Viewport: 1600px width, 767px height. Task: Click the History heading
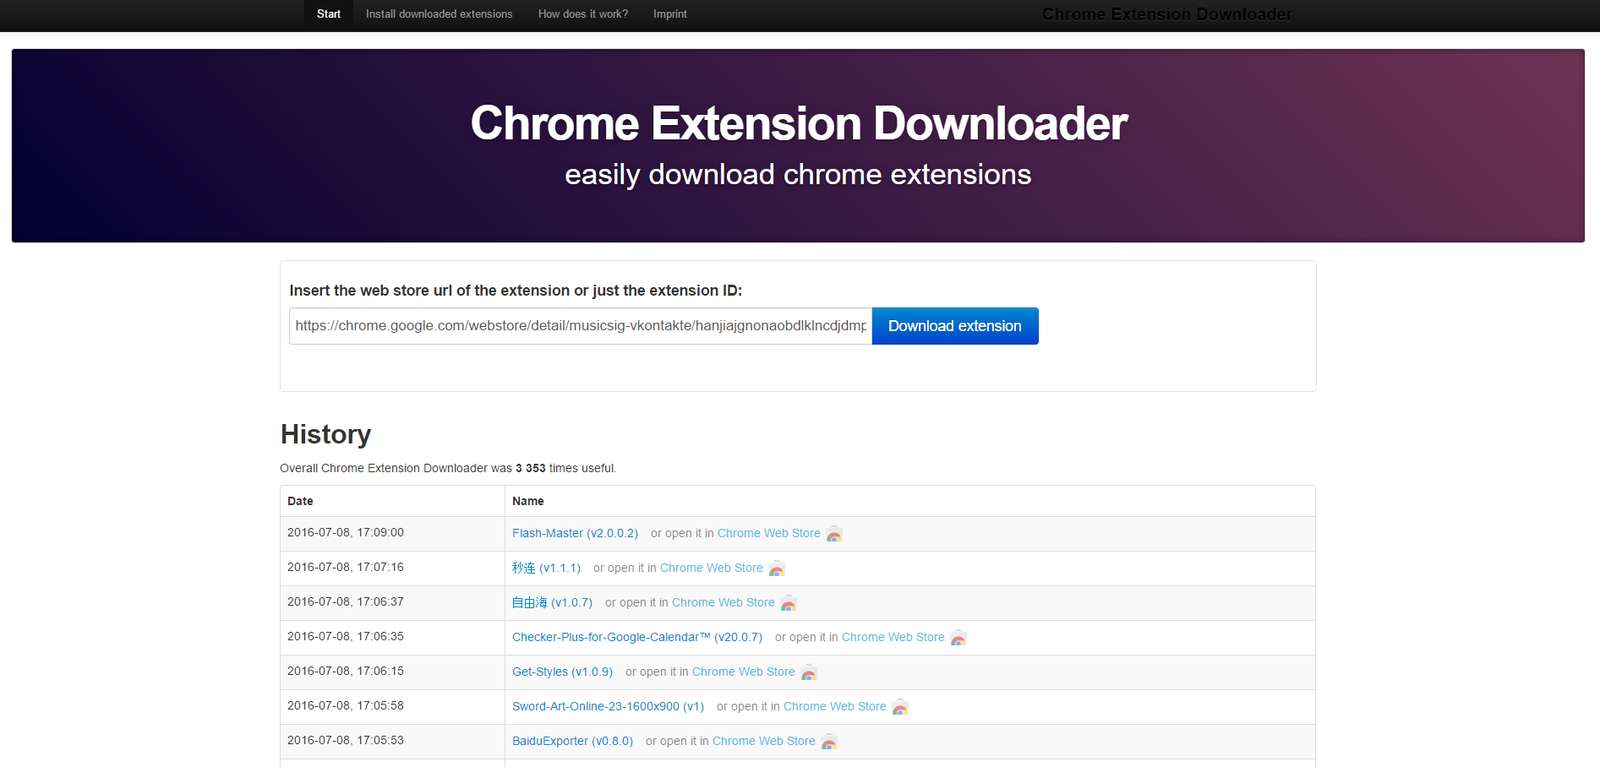coord(325,435)
